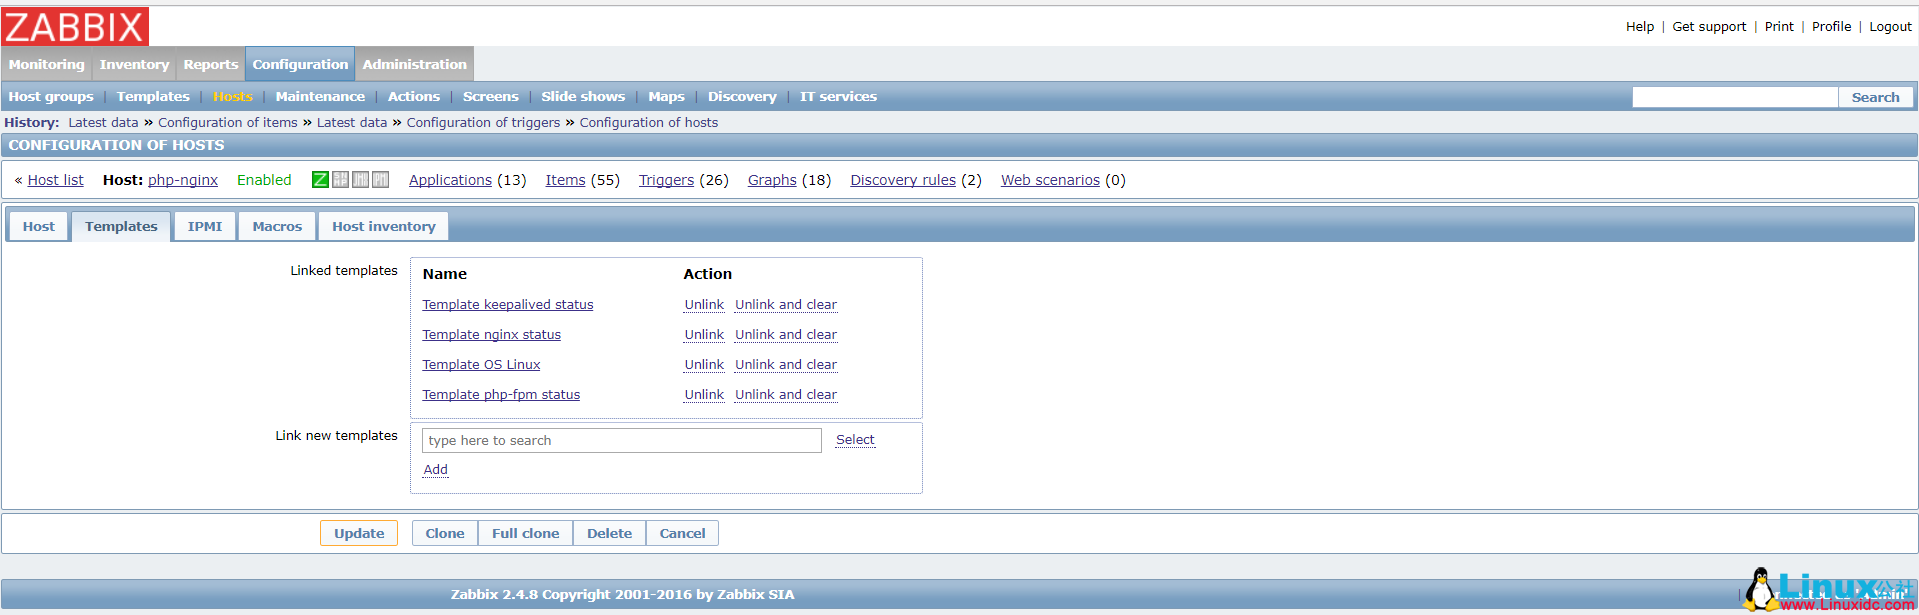
Task: Open Slide shows configuration
Action: click(583, 97)
